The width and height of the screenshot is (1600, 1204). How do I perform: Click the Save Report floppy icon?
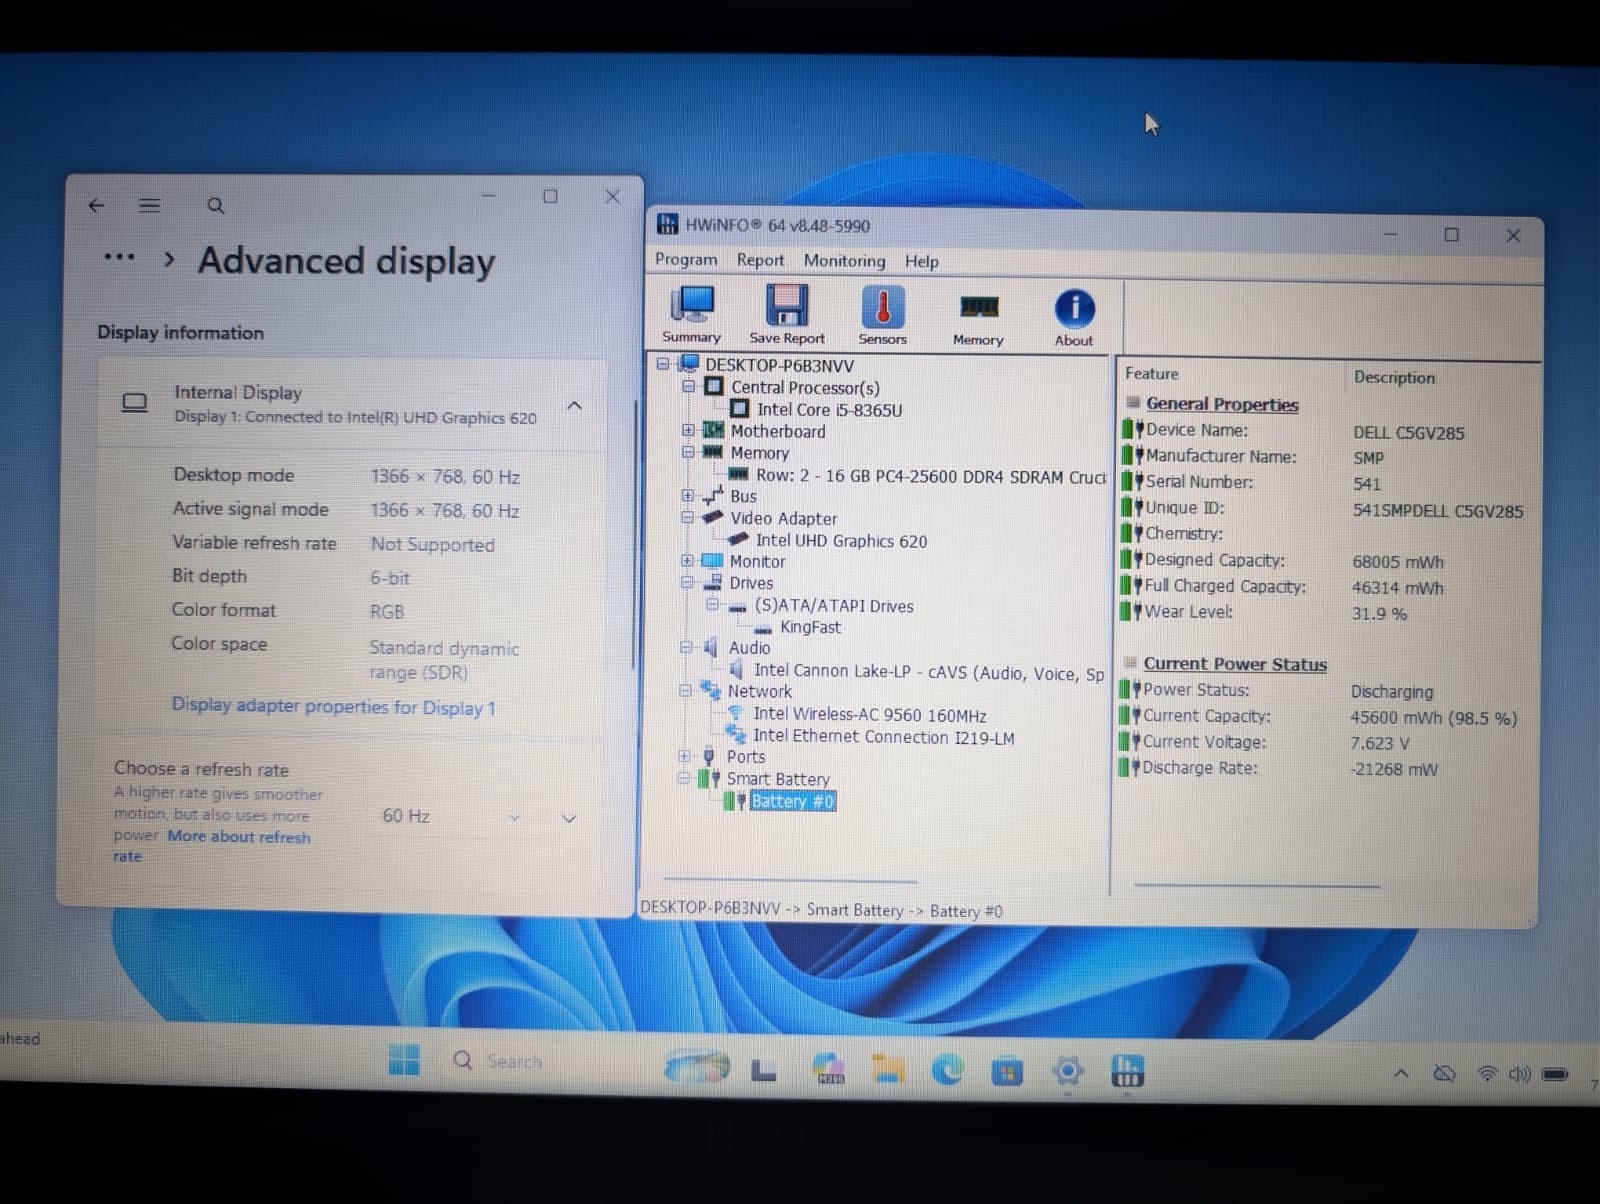[787, 314]
